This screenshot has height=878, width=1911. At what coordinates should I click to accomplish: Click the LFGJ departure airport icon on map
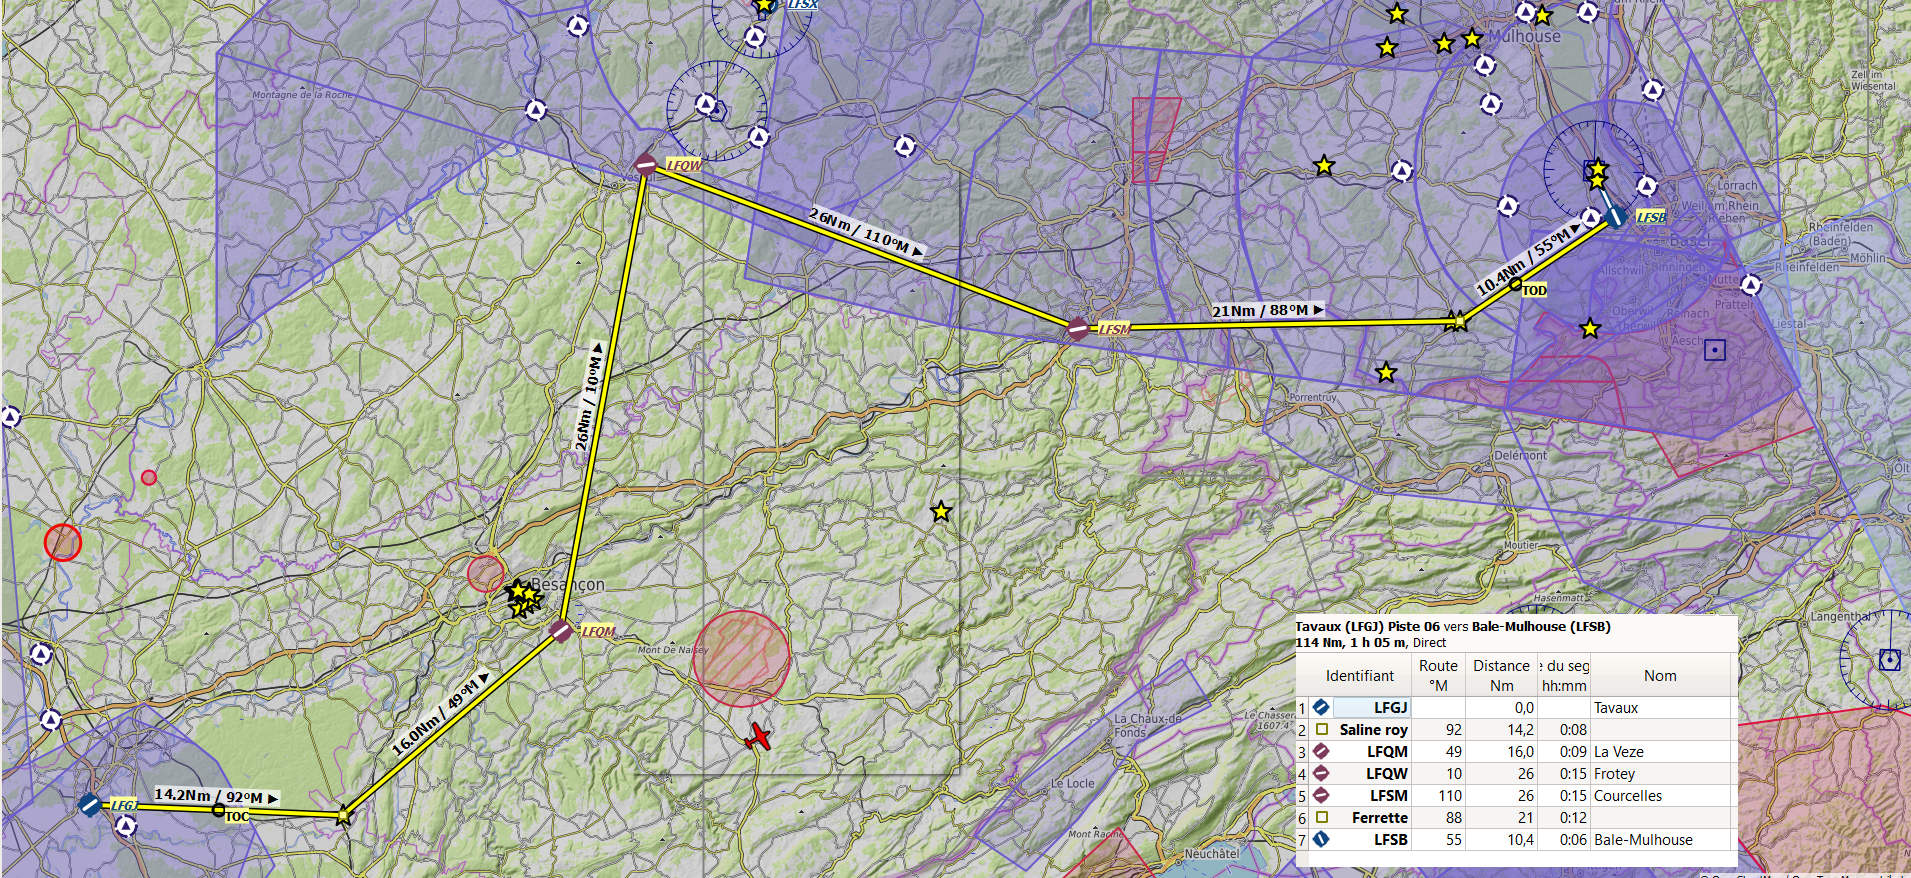[90, 804]
